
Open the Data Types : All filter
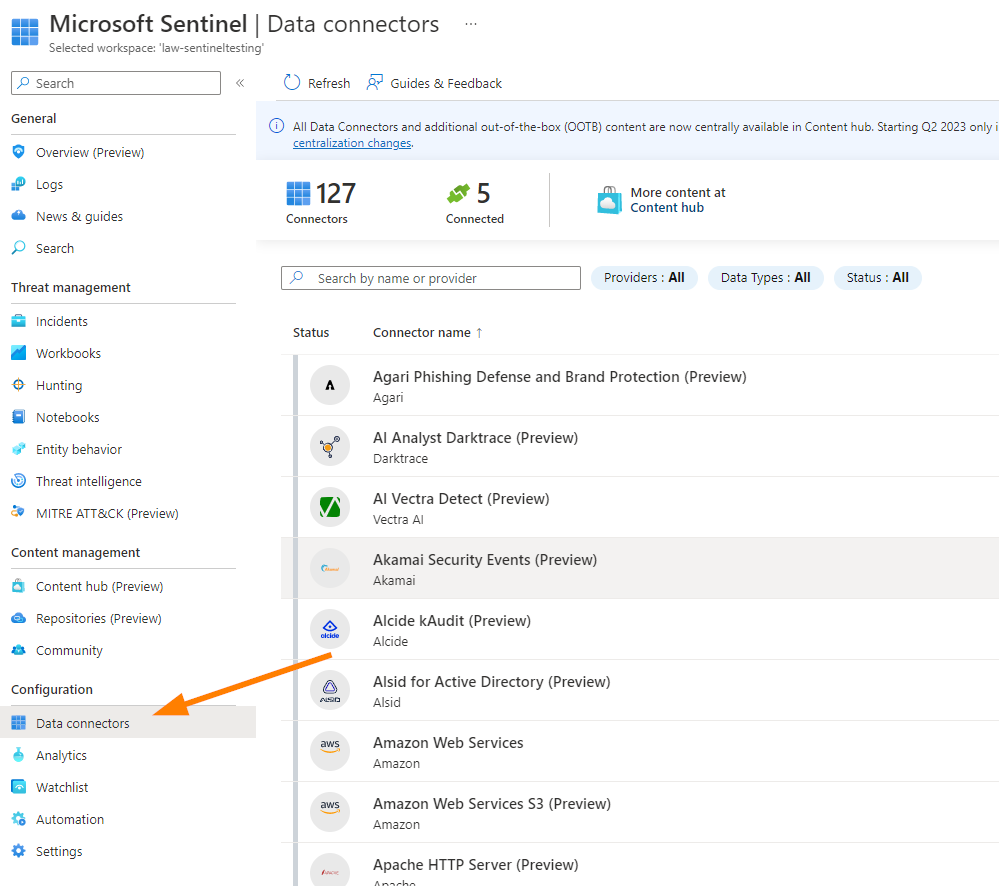(765, 278)
